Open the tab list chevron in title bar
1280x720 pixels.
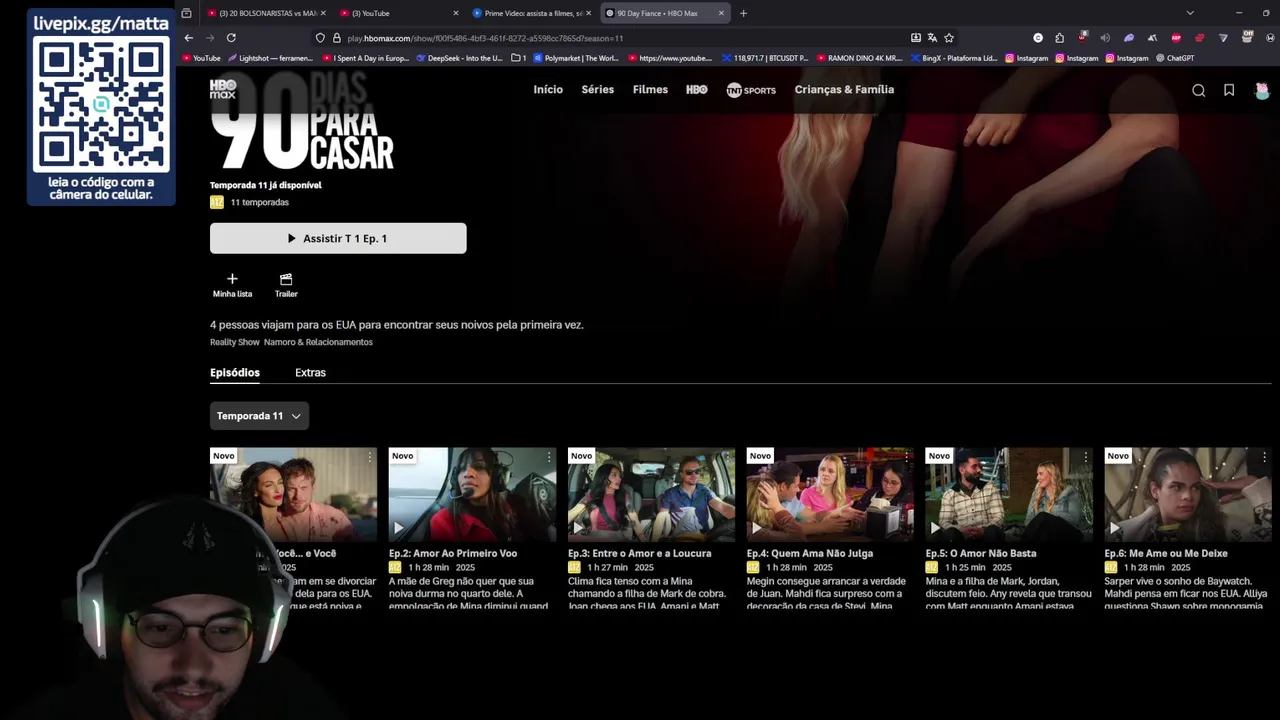pyautogui.click(x=1189, y=13)
